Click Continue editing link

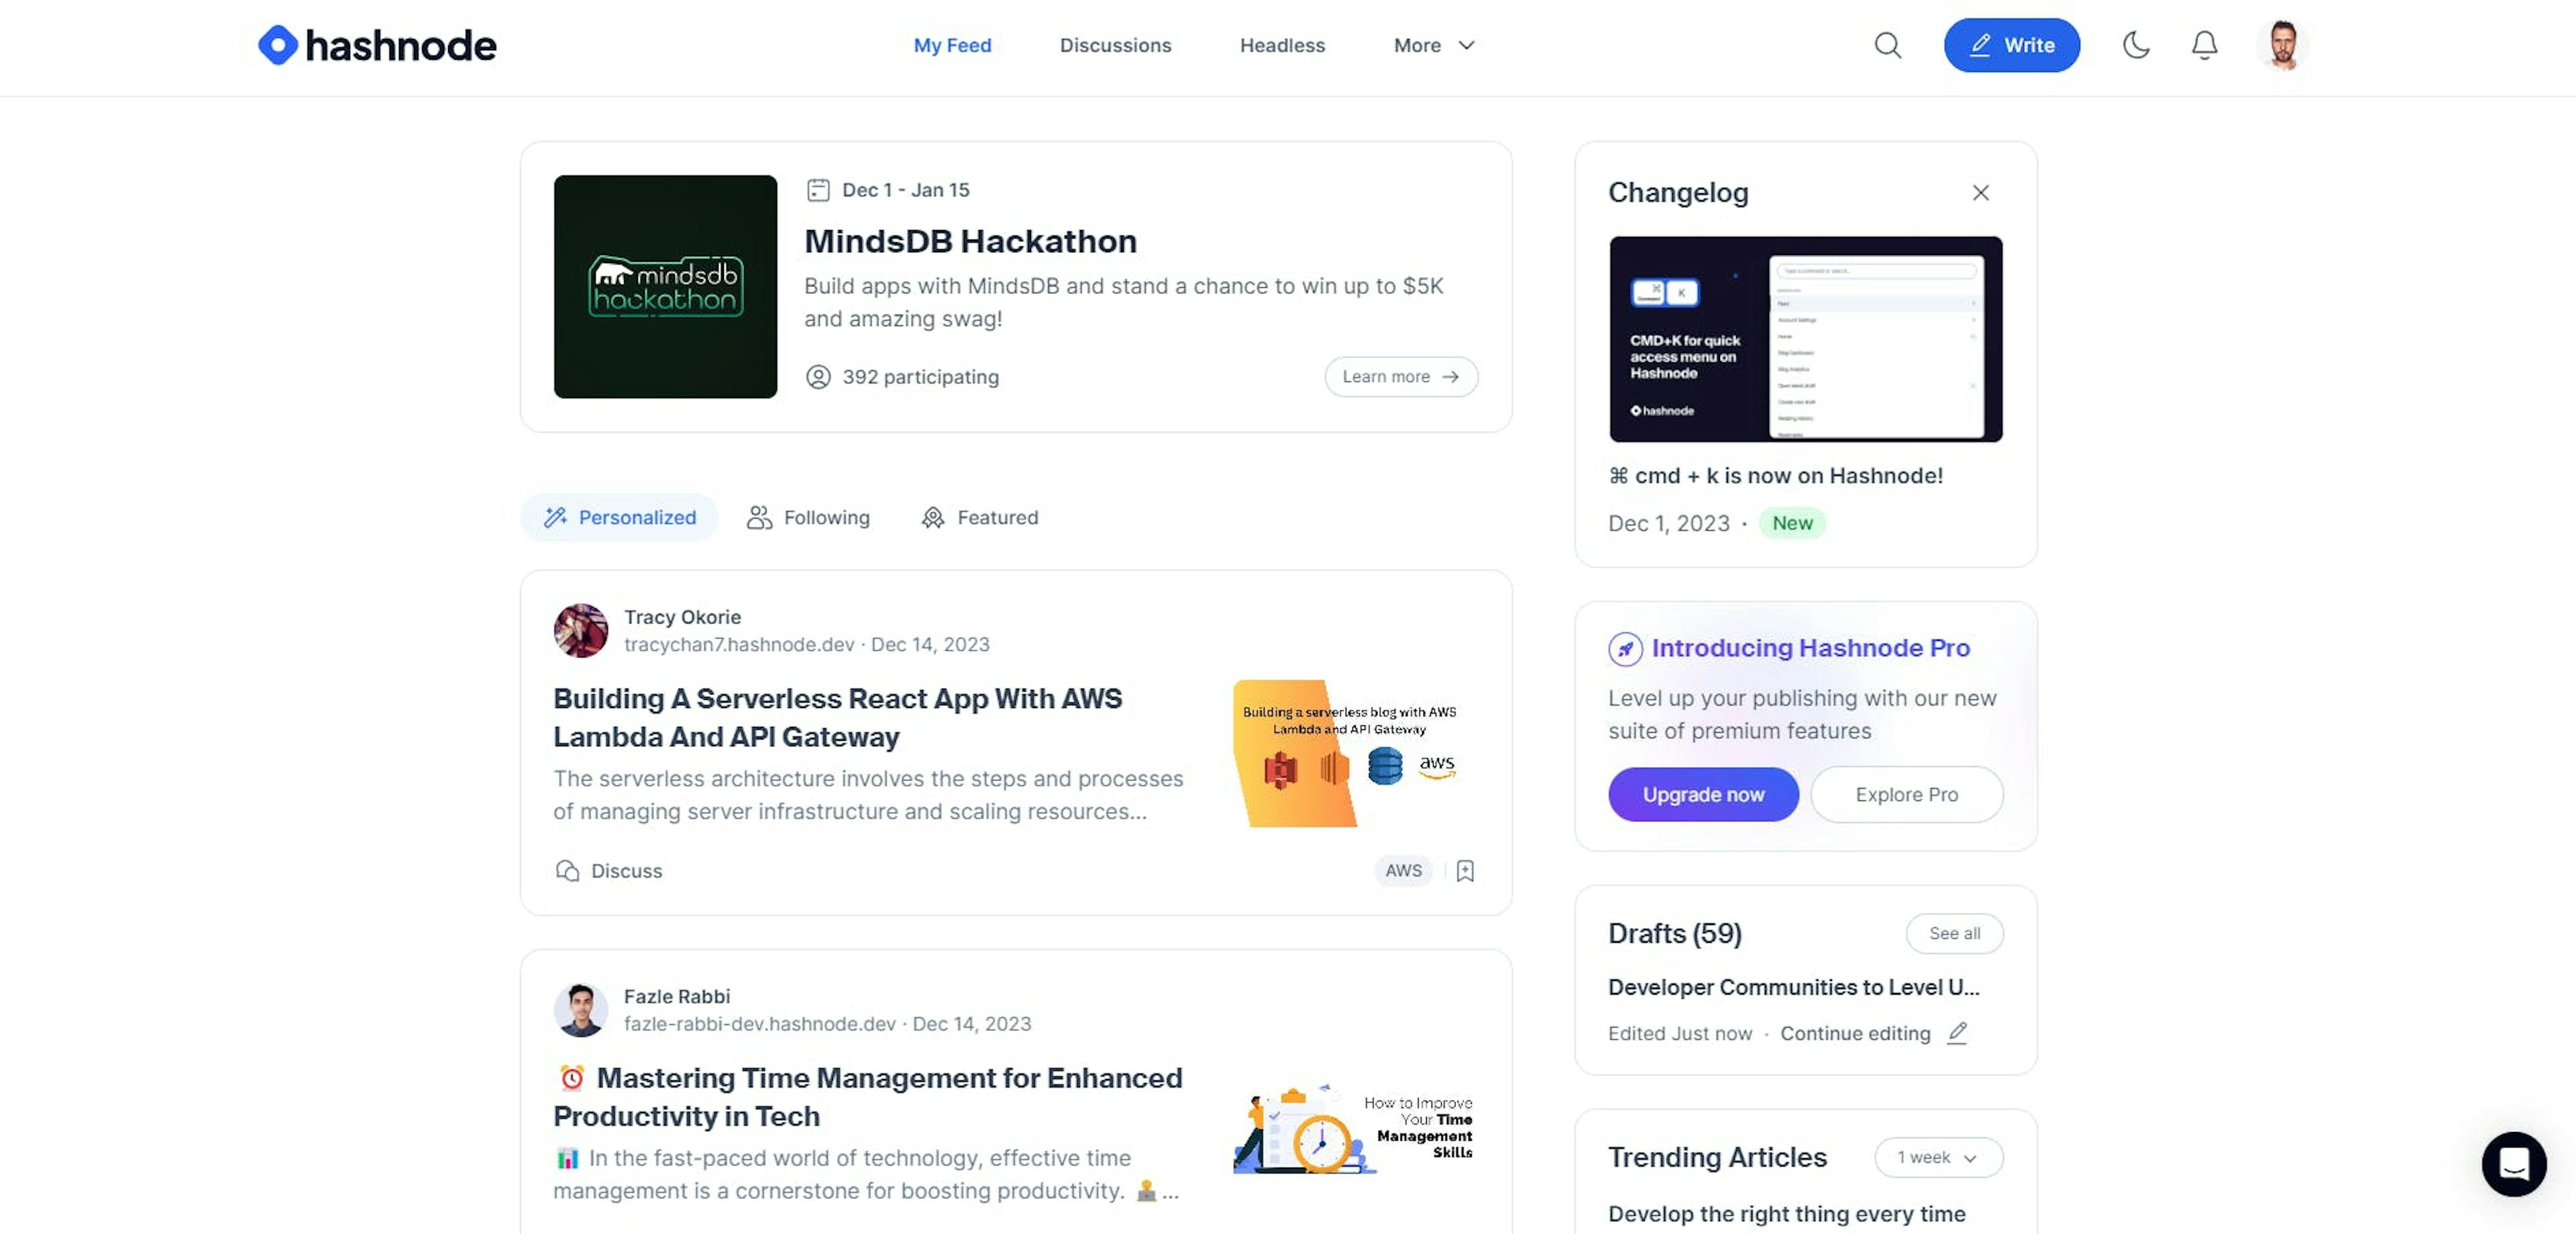pos(1855,1033)
